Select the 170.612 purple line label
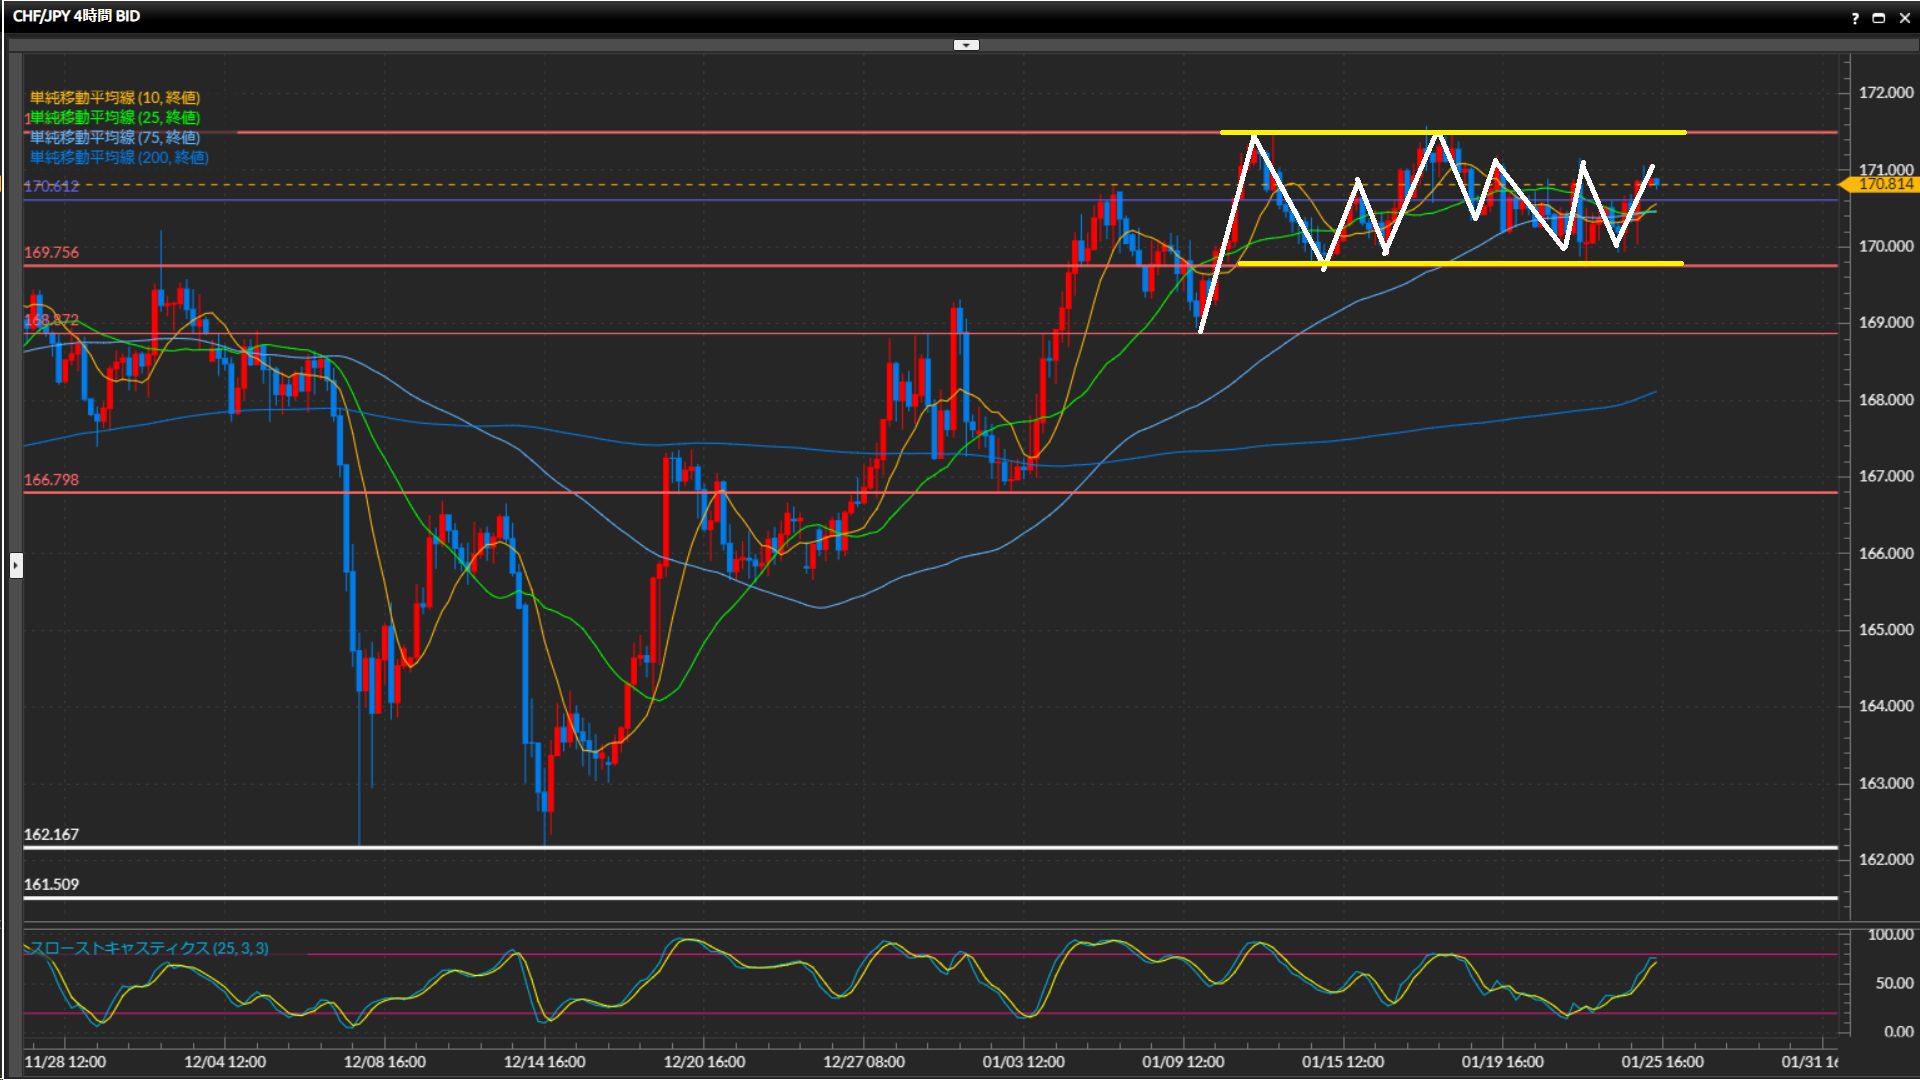Image resolution: width=1920 pixels, height=1080 pixels. 51,187
